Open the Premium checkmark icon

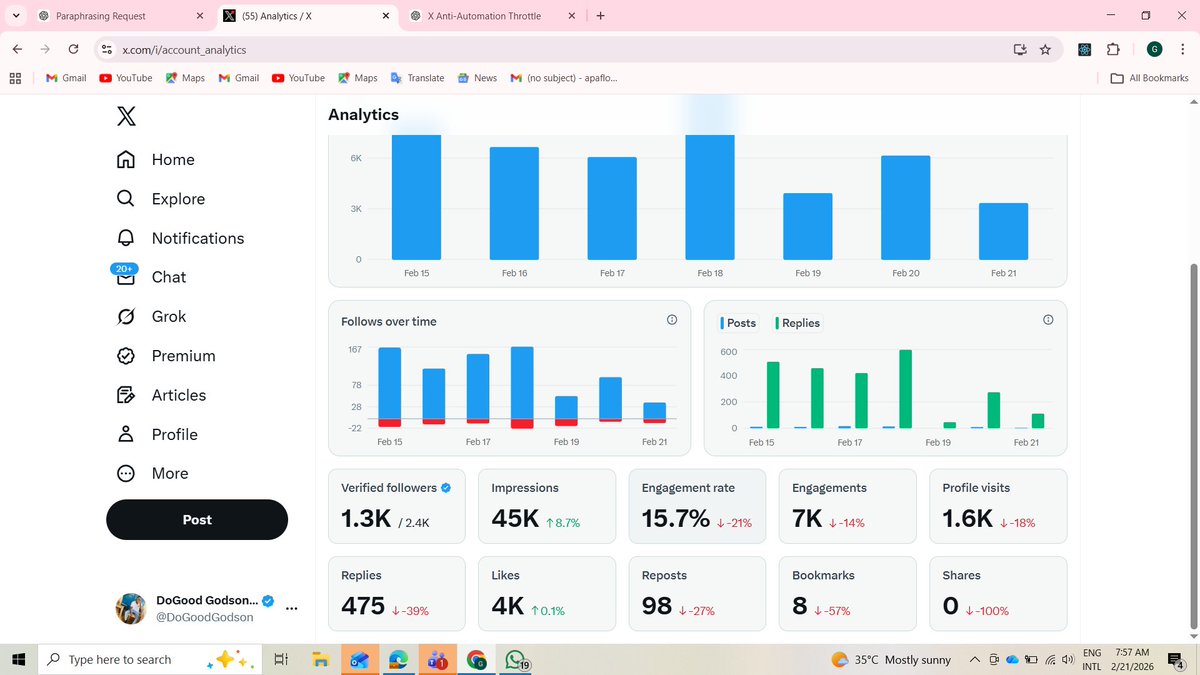[x=125, y=355]
